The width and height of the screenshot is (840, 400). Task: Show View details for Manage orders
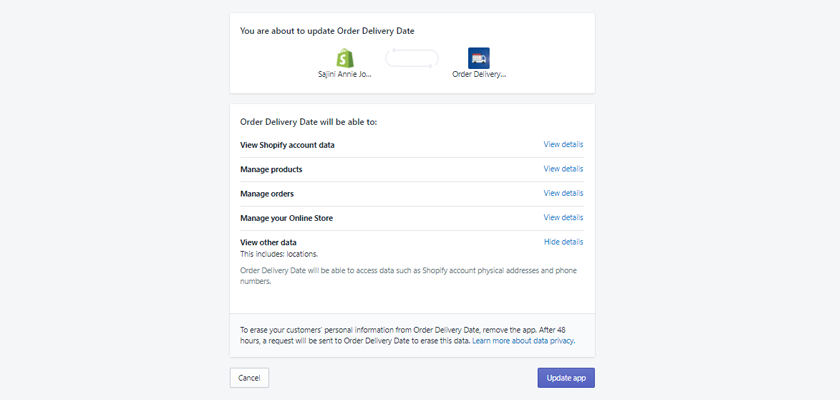click(x=563, y=193)
